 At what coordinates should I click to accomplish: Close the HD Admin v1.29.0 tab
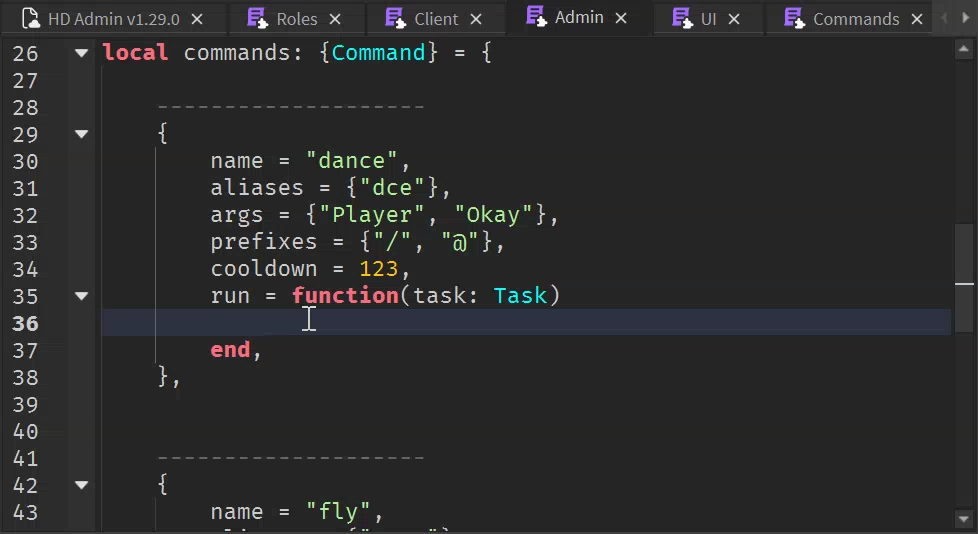(x=197, y=19)
